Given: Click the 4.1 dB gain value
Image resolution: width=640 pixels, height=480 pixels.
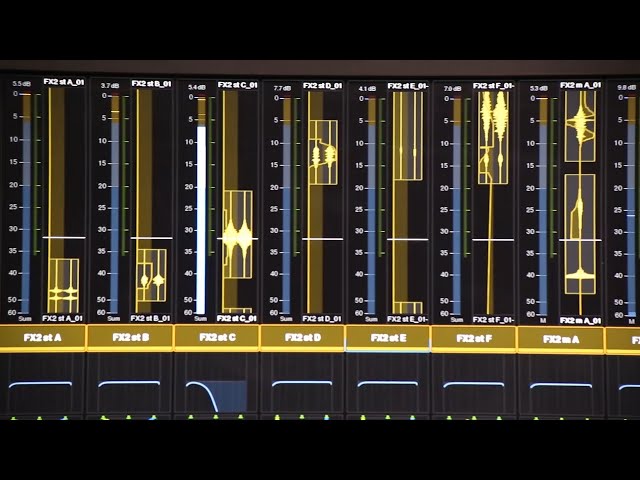Looking at the screenshot, I should tap(367, 89).
